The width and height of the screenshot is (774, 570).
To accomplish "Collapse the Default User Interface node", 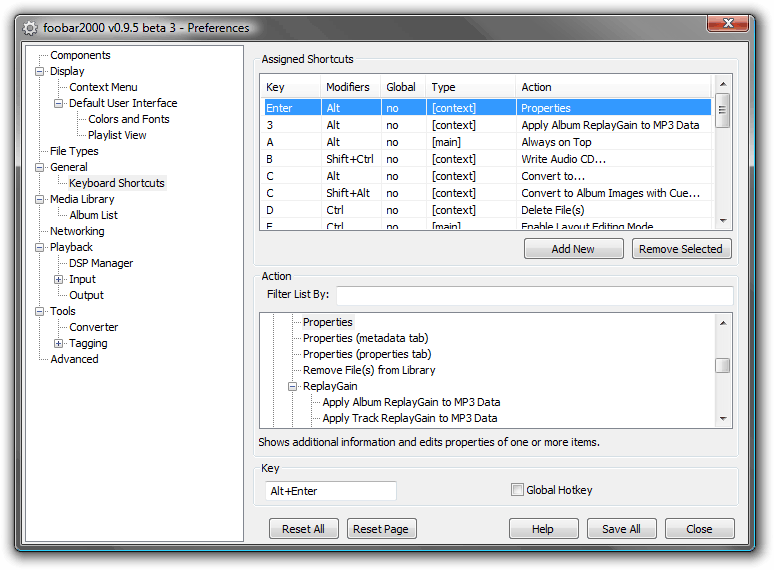I will [x=59, y=104].
